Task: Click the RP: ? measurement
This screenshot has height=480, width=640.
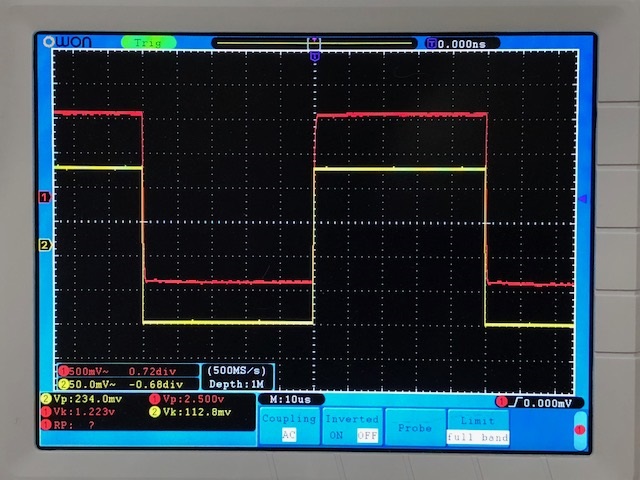Action: (68, 425)
